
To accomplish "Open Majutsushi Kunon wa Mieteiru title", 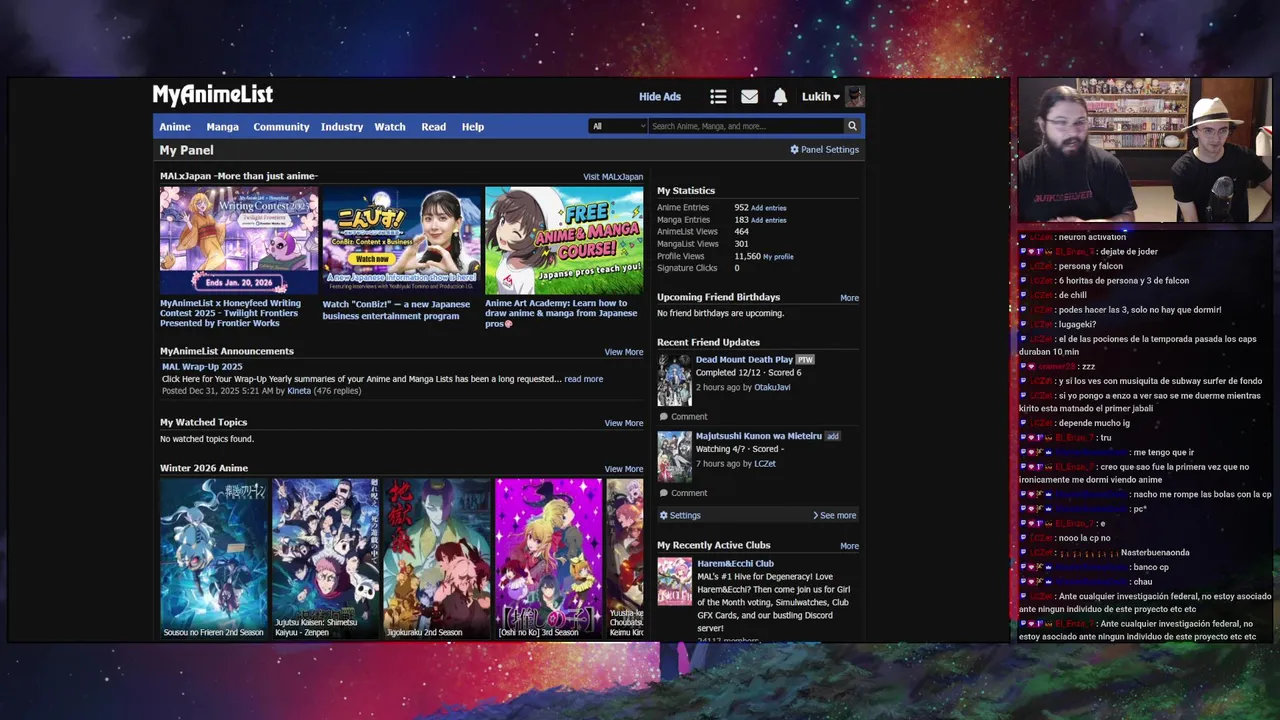I will 759,436.
